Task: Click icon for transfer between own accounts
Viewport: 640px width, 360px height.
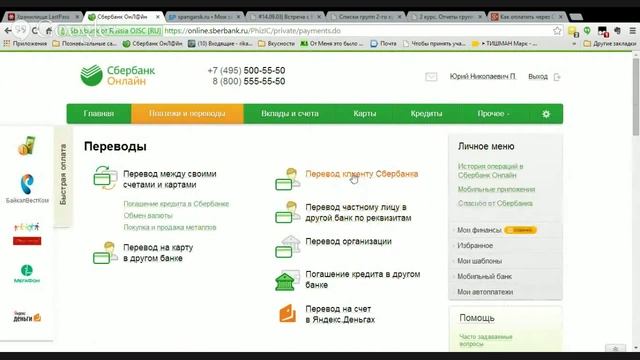Action: point(105,178)
